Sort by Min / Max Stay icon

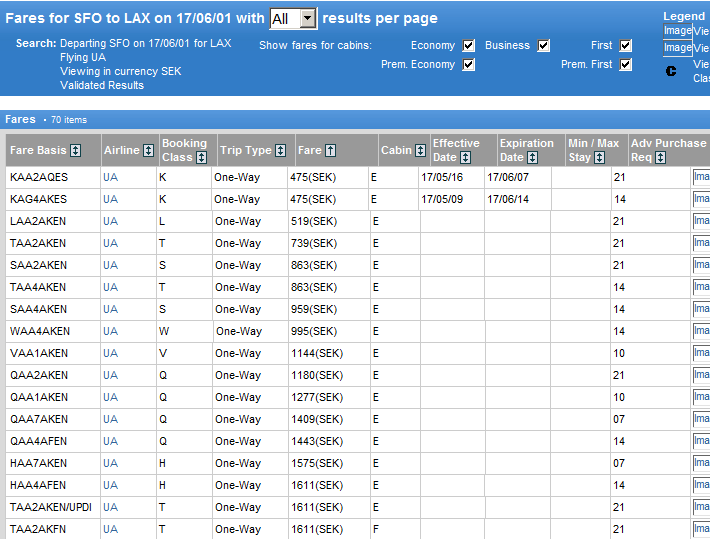pos(600,157)
